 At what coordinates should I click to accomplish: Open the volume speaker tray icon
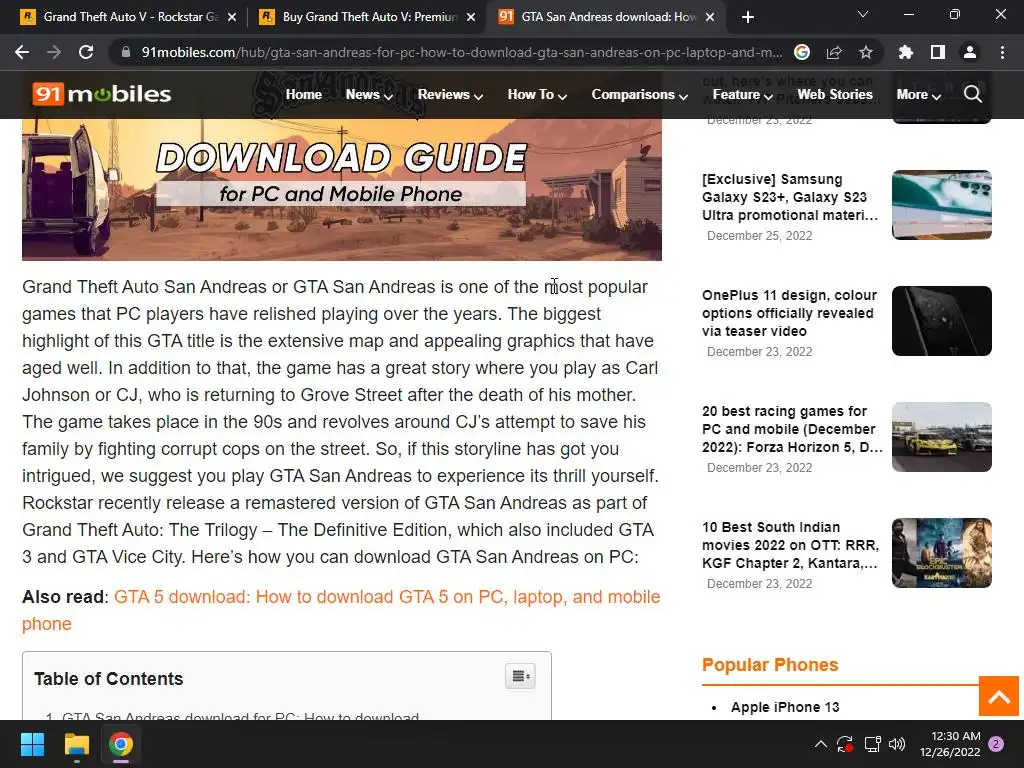(897, 744)
